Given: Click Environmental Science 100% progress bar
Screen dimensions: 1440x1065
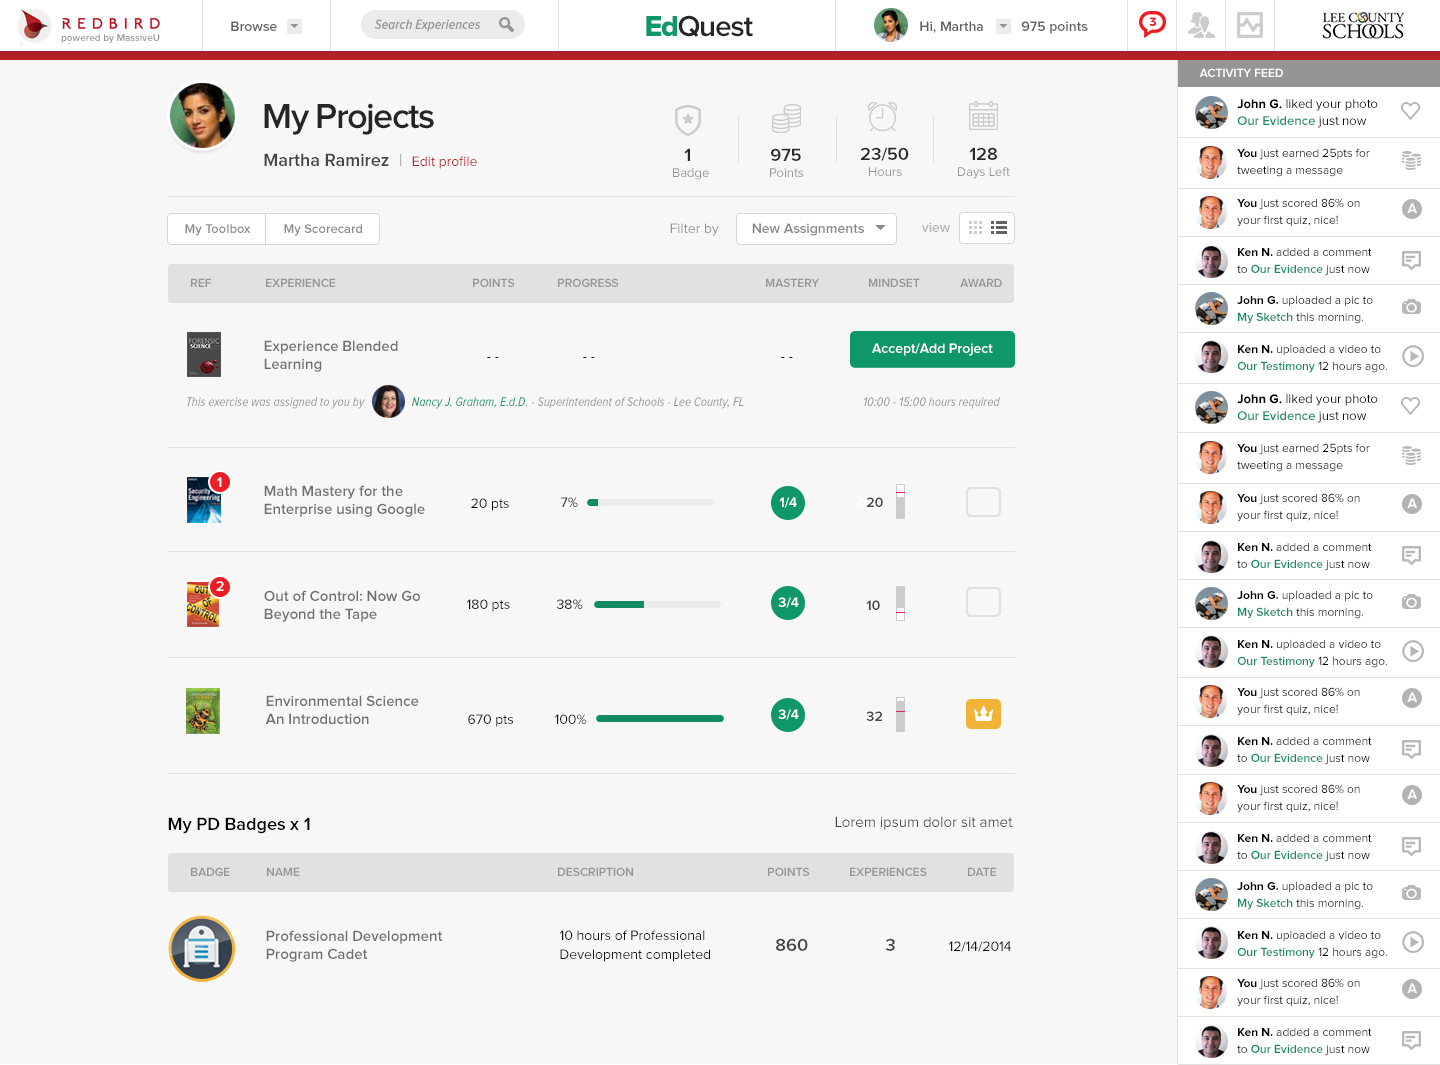Looking at the screenshot, I should [x=660, y=719].
